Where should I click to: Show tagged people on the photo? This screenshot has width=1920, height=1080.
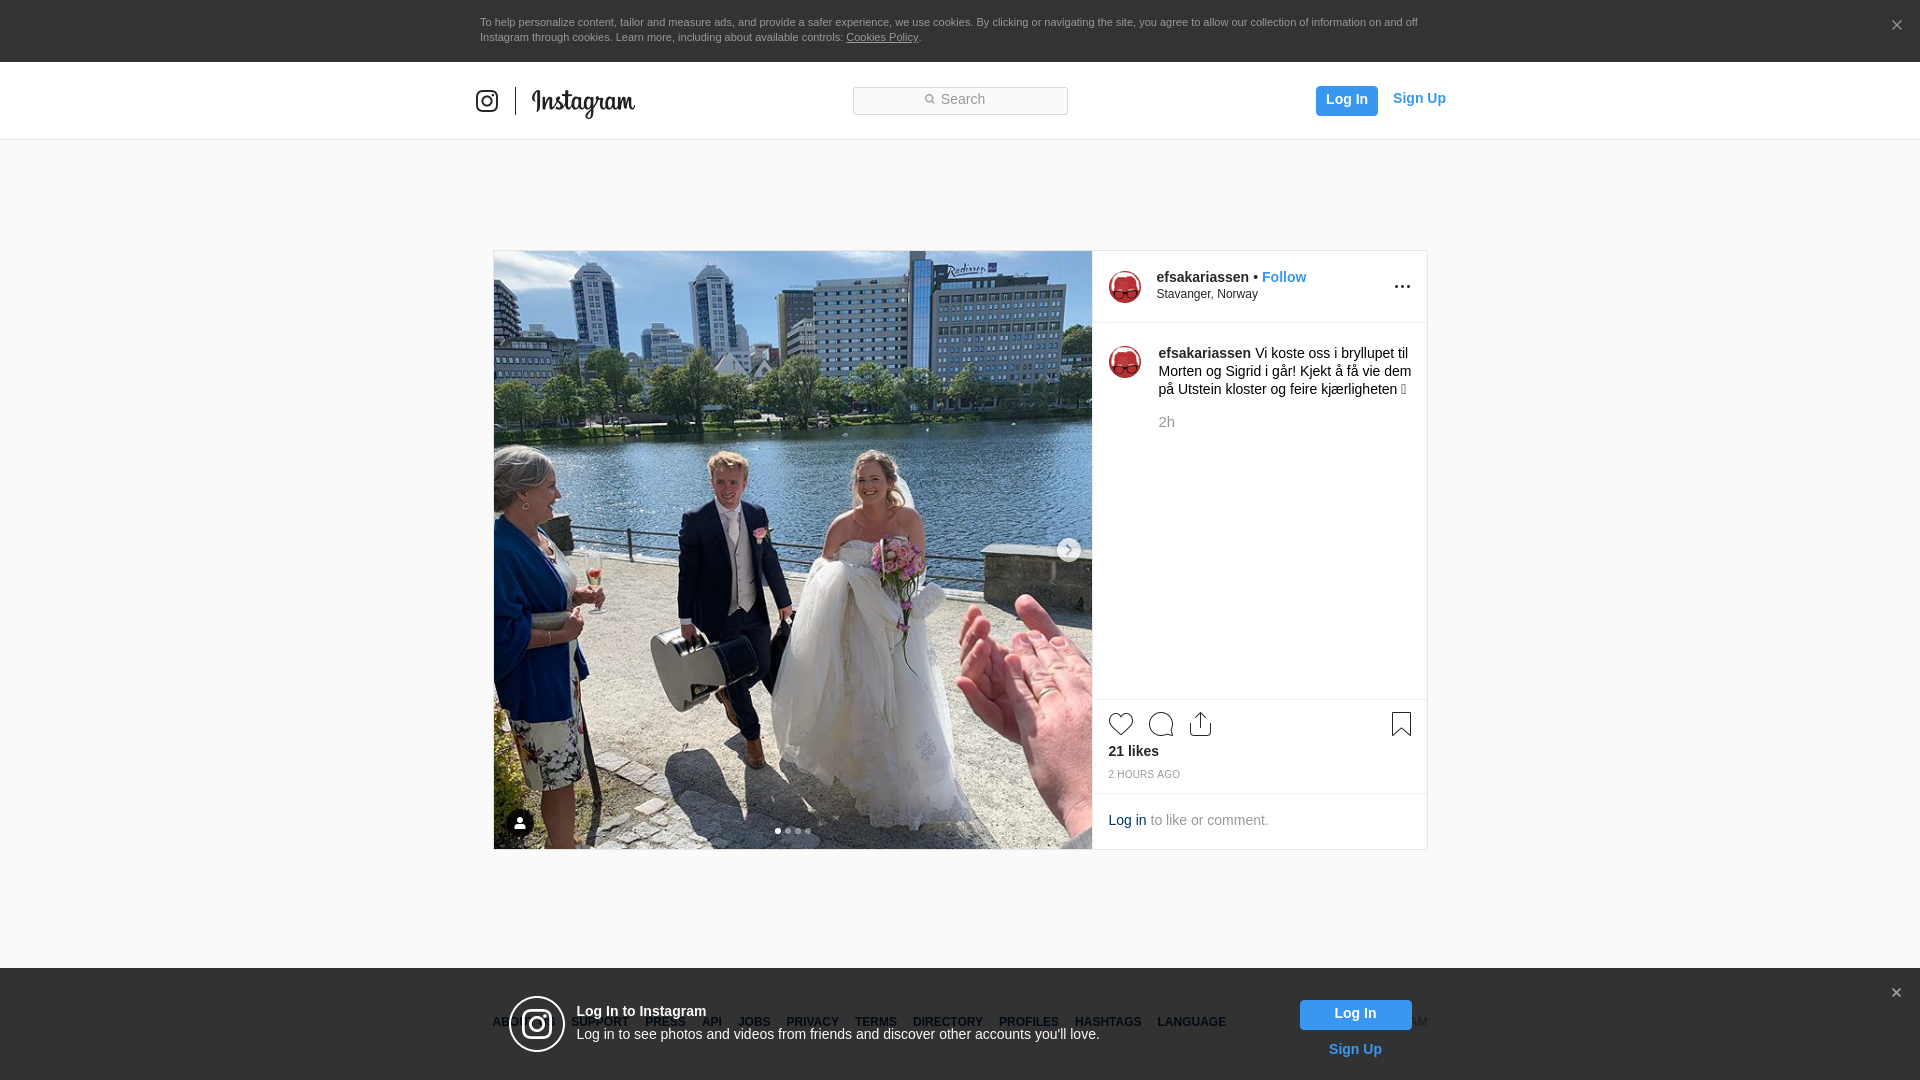(520, 823)
